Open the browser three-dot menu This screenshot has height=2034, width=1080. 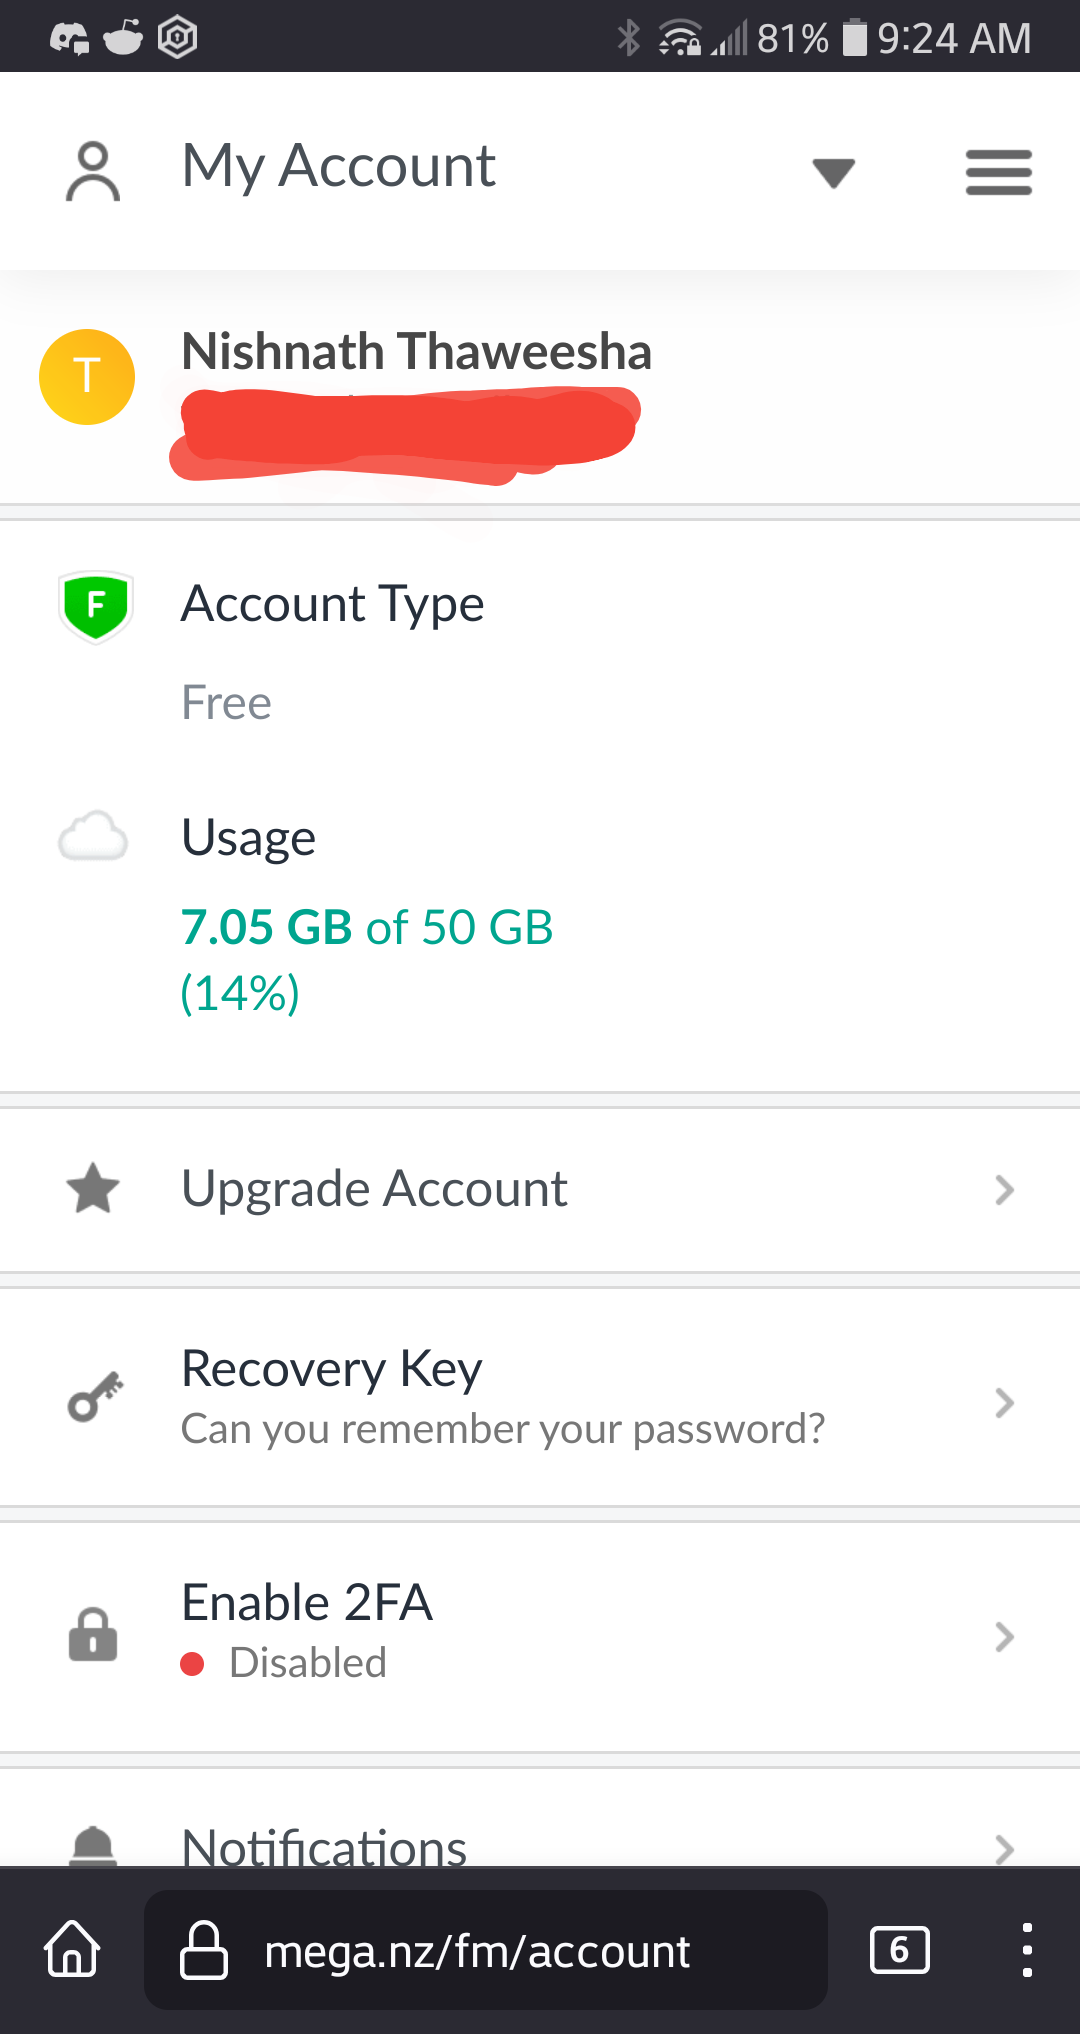coord(1027,1950)
